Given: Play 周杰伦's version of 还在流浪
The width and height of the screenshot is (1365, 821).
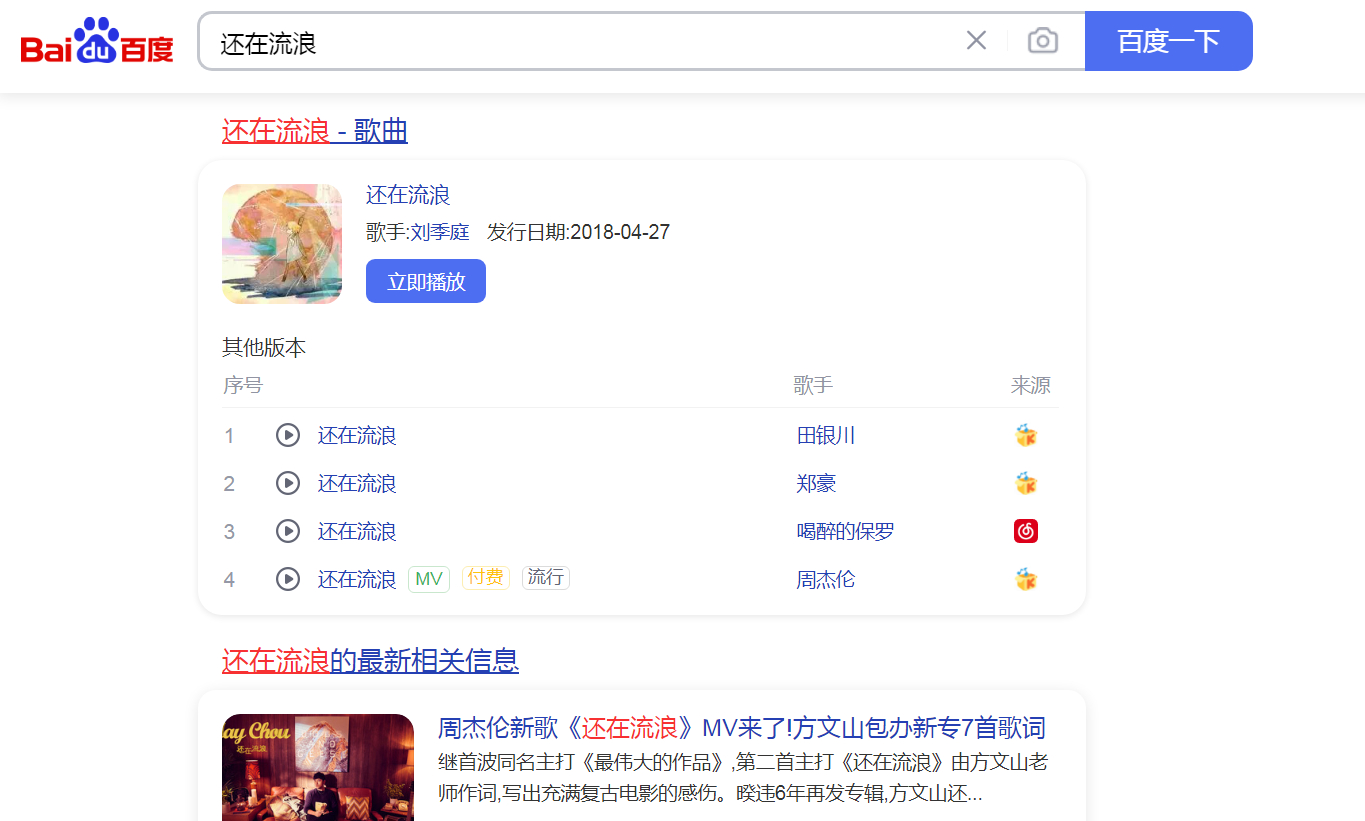Looking at the screenshot, I should pos(288,579).
